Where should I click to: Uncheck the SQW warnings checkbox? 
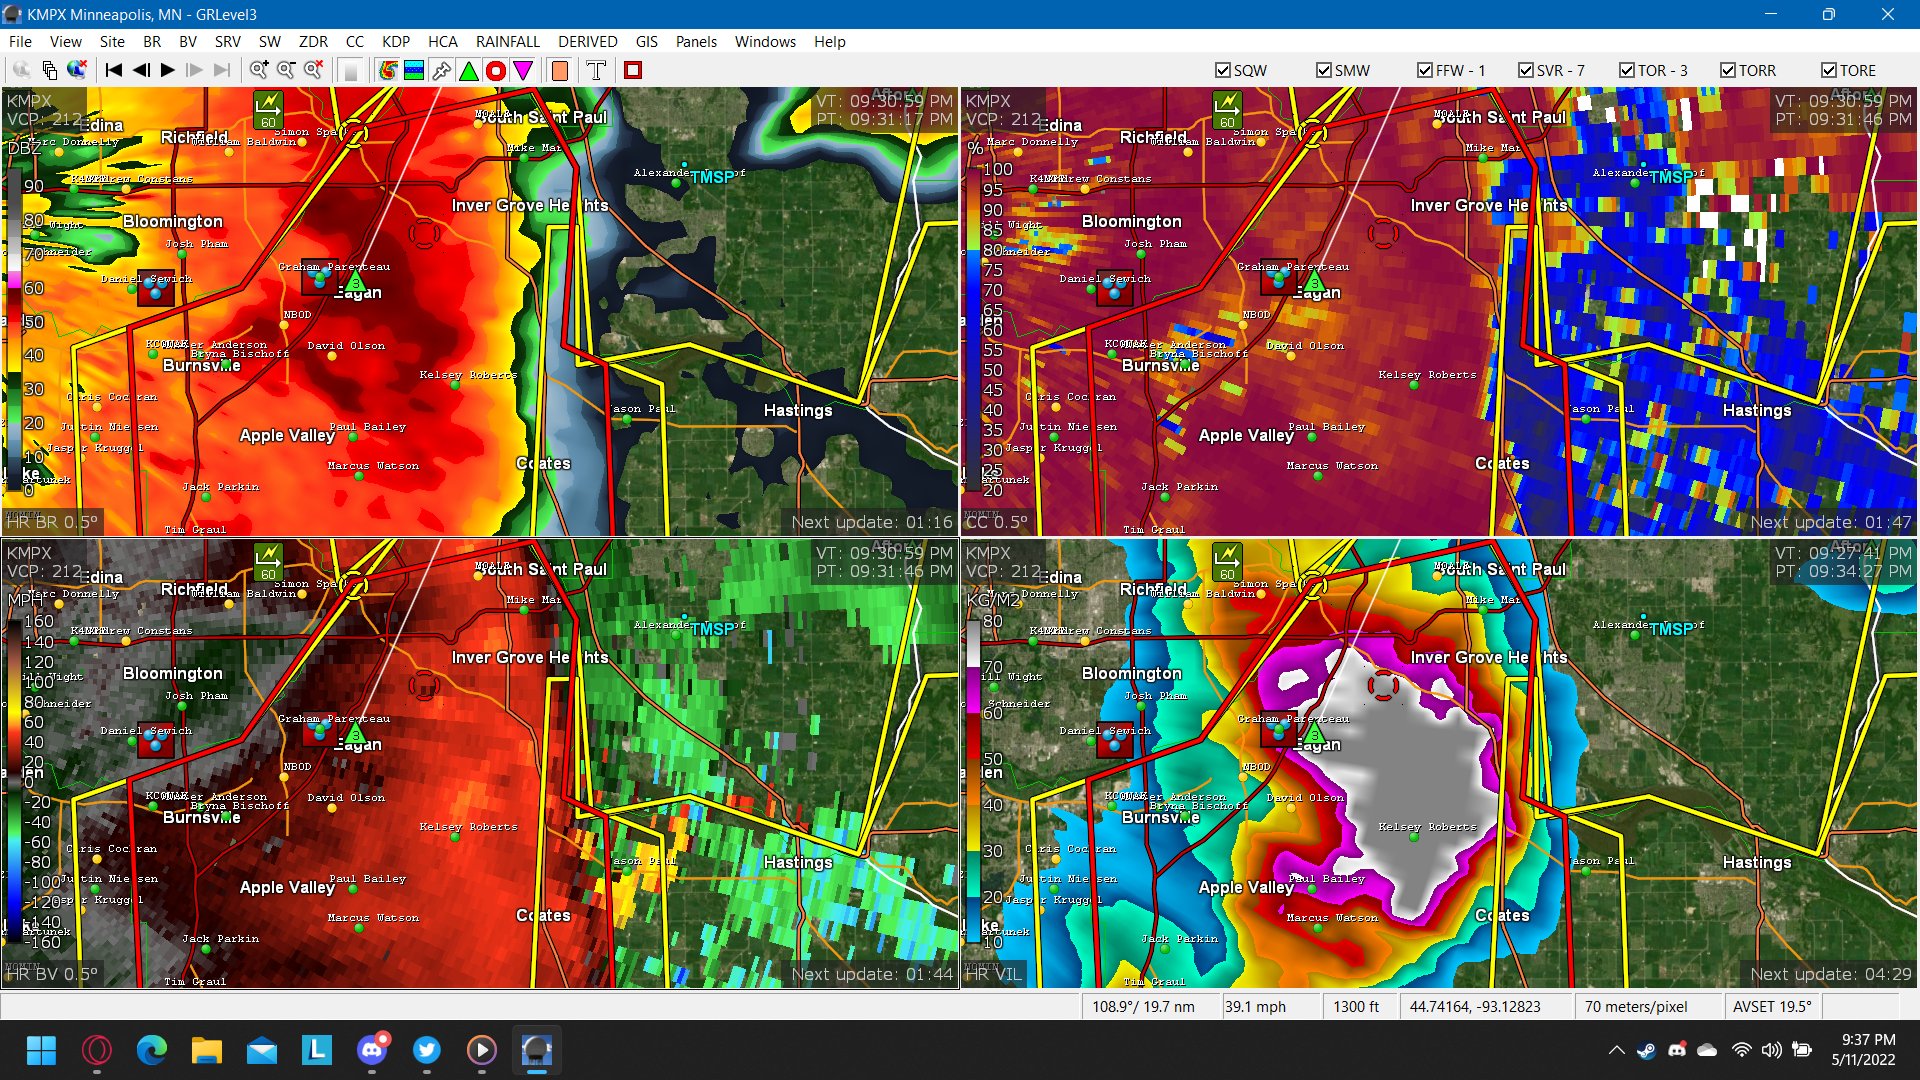click(1222, 70)
